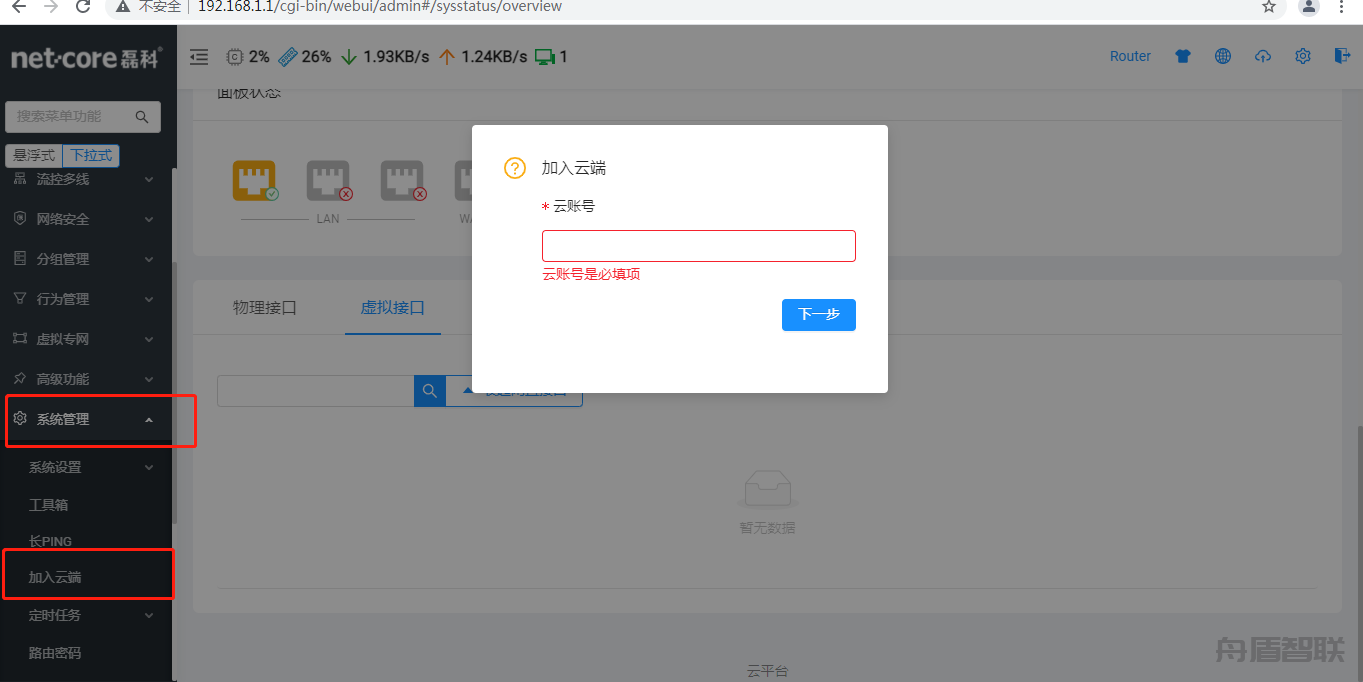1363x682 pixels.
Task: Click the Router link in top bar
Action: coord(1130,56)
